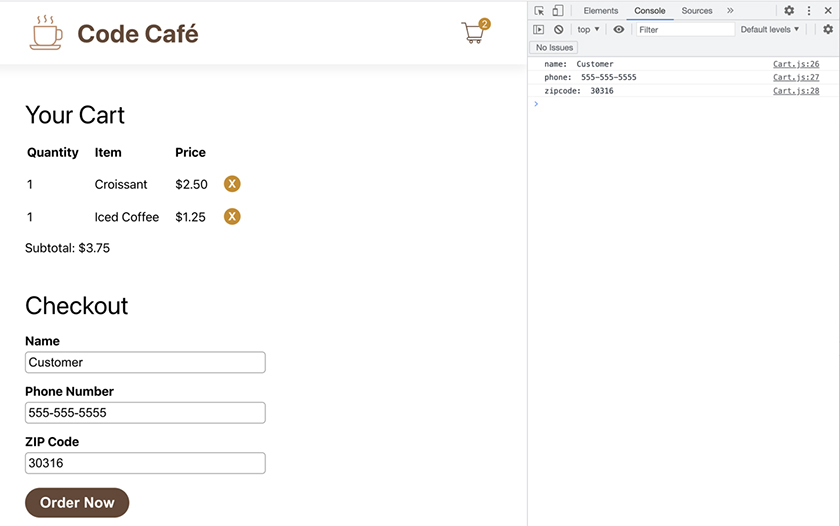Activate the inspect element picker tool
This screenshot has width=840, height=526.
[539, 11]
